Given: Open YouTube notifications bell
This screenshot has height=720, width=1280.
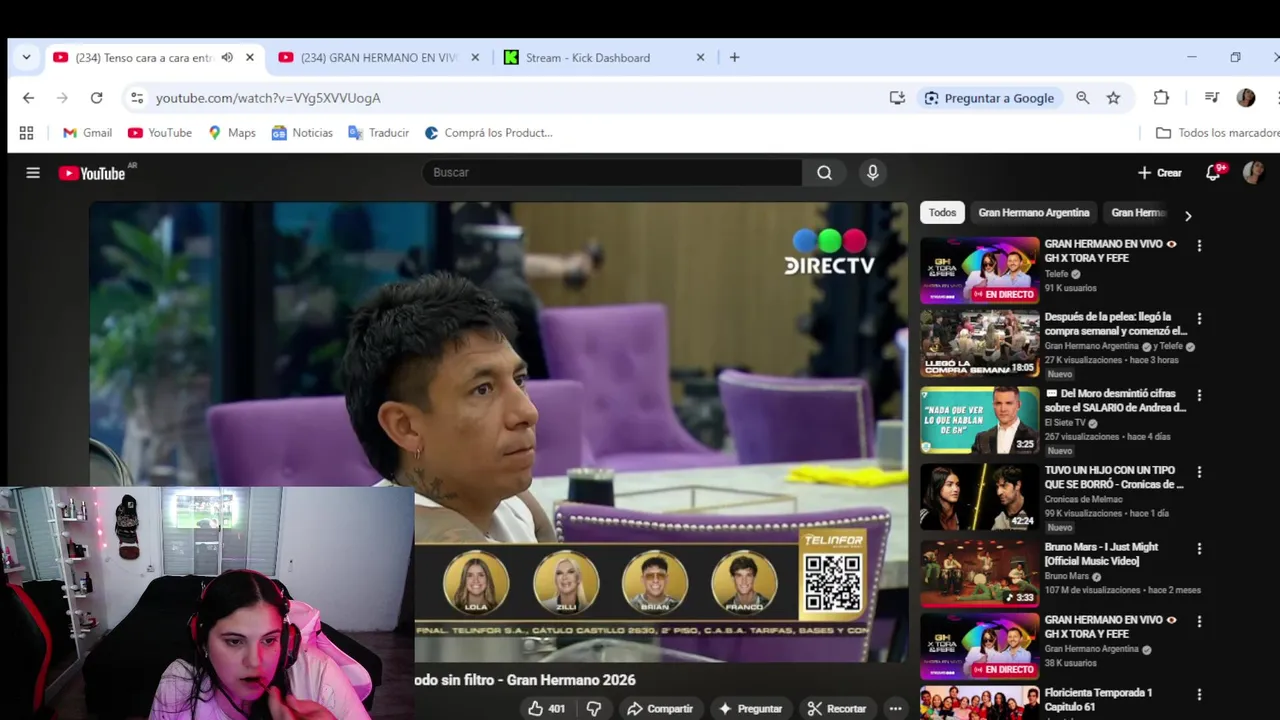Looking at the screenshot, I should click(1213, 172).
